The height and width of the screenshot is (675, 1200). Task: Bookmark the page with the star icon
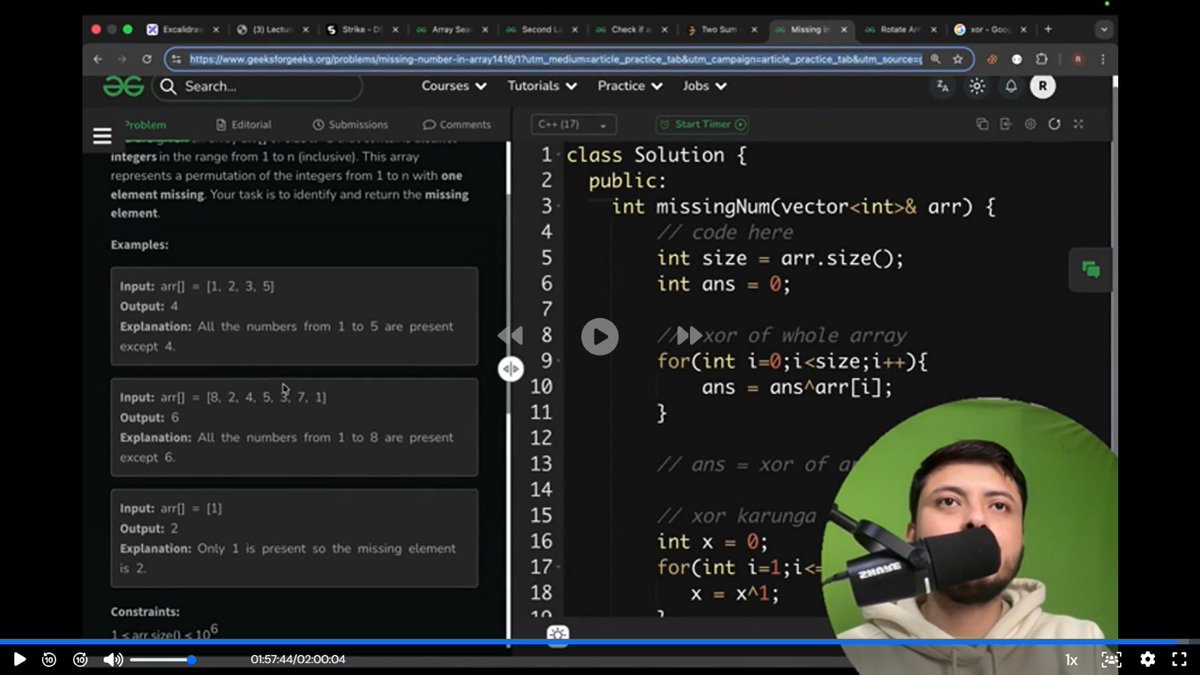point(958,59)
